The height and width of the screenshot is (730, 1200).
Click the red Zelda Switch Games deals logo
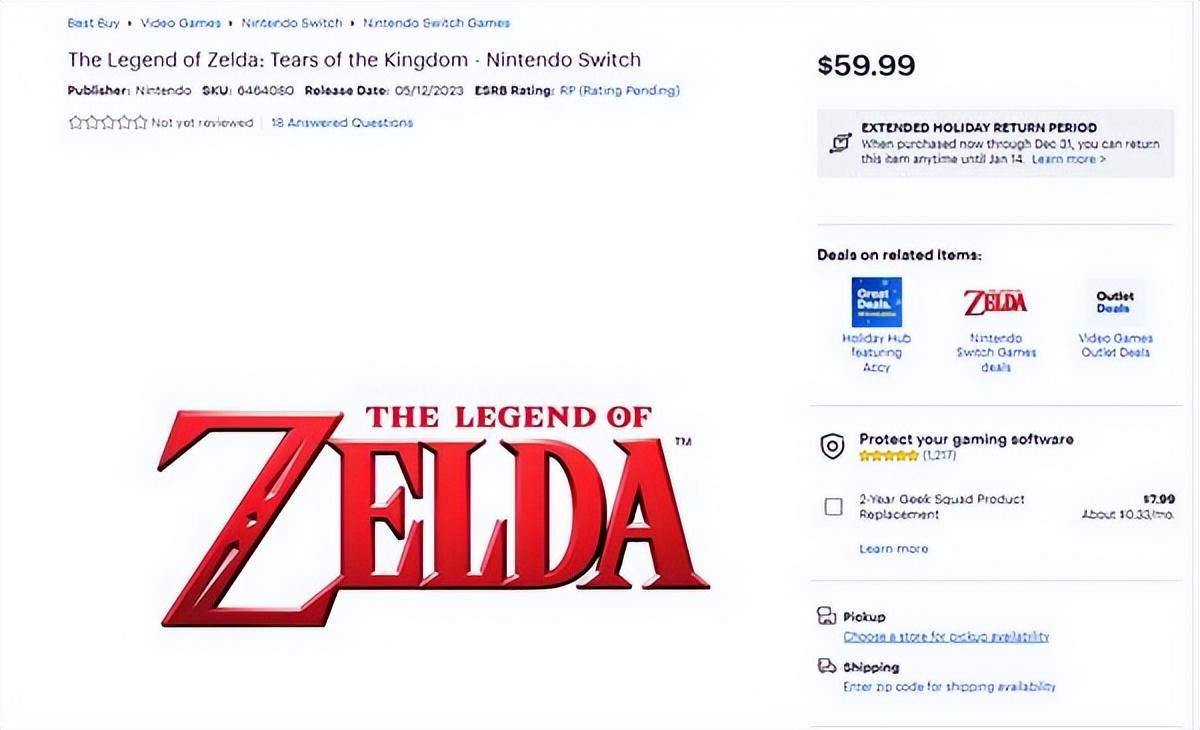point(995,302)
